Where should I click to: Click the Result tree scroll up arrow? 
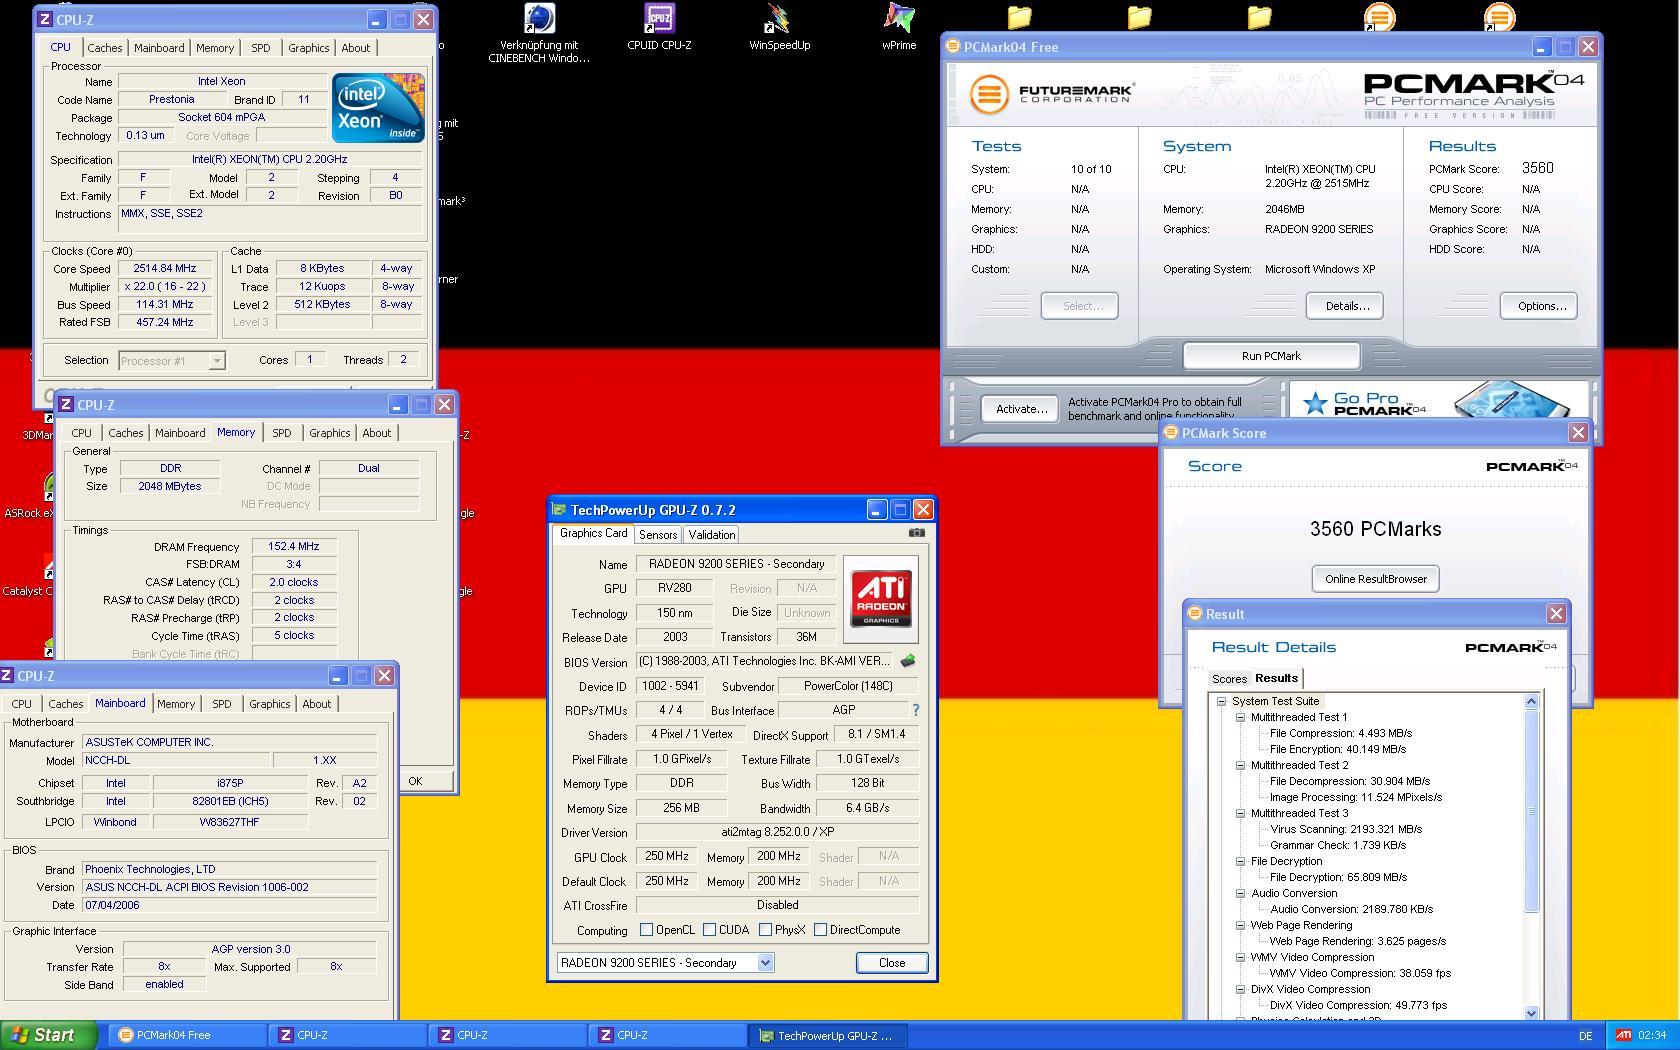(x=1531, y=702)
